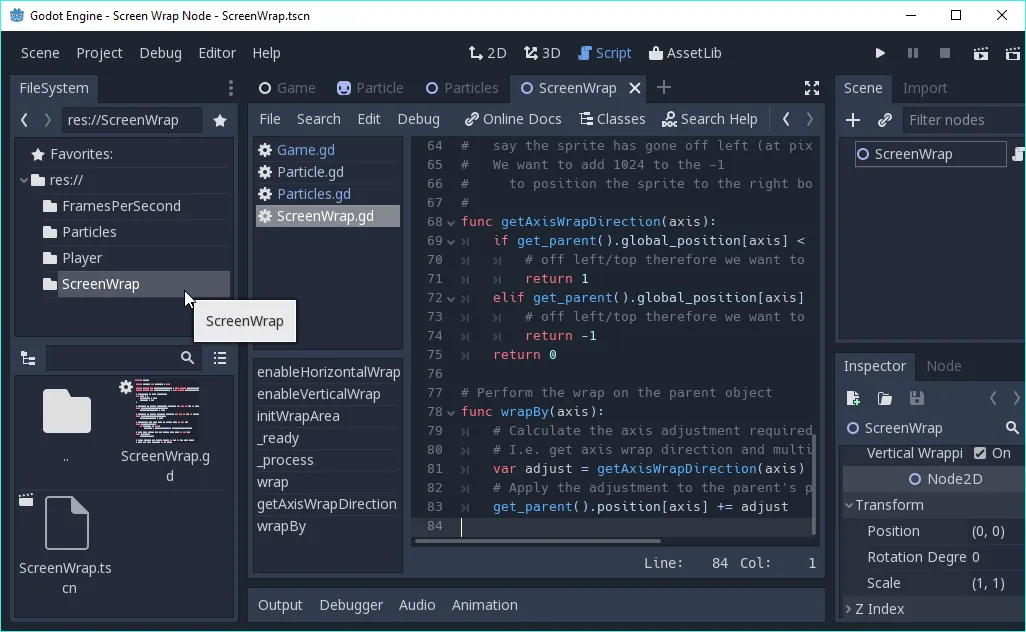
Task: Open the Output bottom panel
Action: (x=280, y=605)
